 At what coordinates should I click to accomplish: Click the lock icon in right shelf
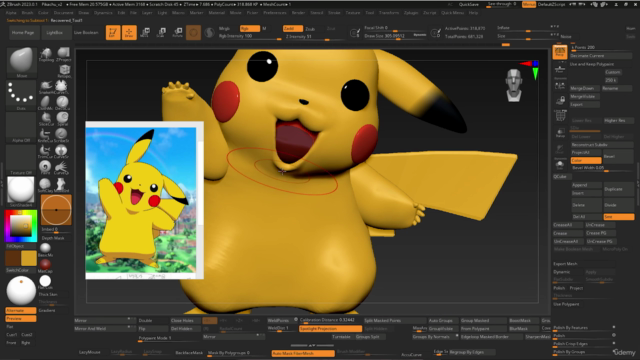pos(560,100)
